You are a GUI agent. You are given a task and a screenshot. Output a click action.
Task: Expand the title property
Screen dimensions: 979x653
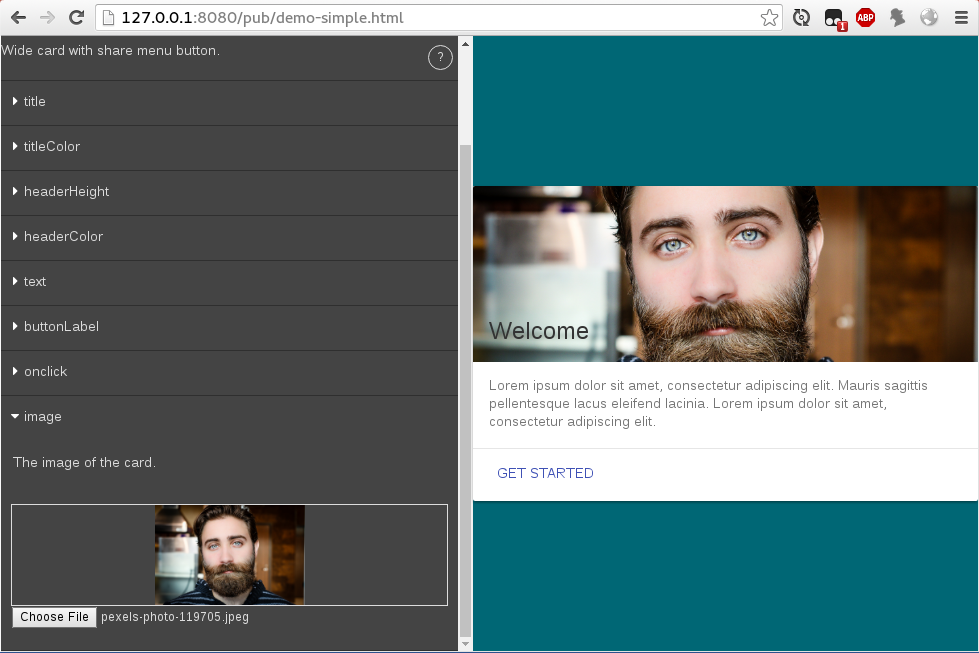coord(229,102)
